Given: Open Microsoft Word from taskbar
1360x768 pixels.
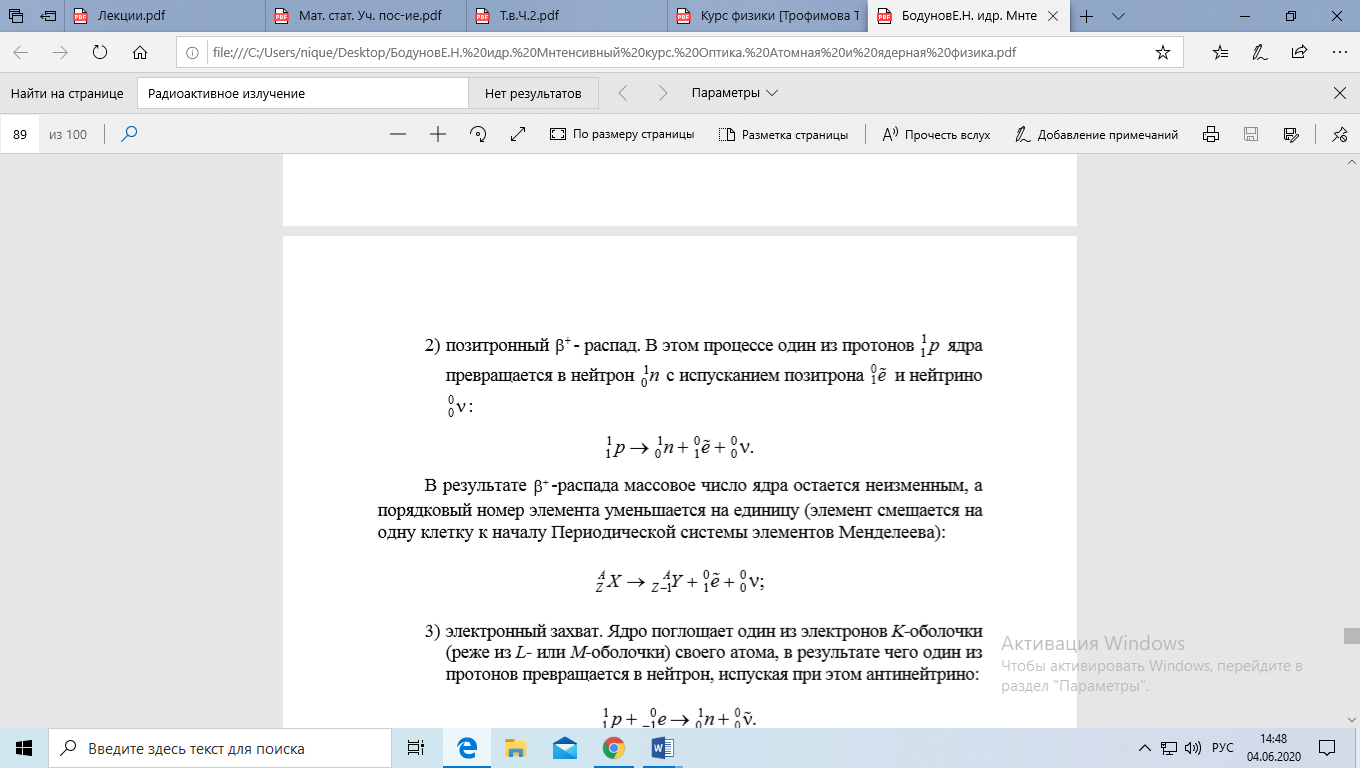Looking at the screenshot, I should [x=662, y=747].
